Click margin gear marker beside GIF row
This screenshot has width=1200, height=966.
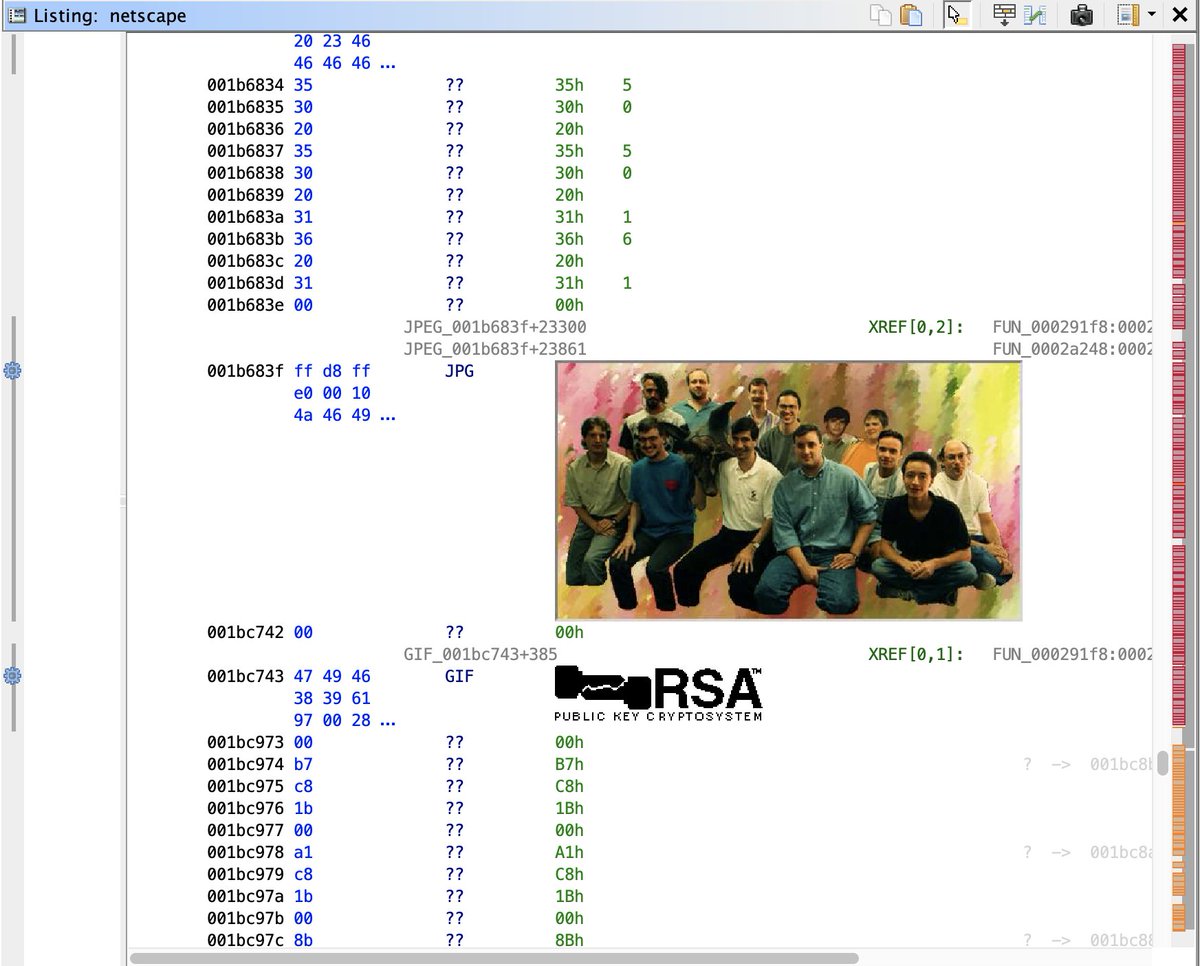[12, 676]
